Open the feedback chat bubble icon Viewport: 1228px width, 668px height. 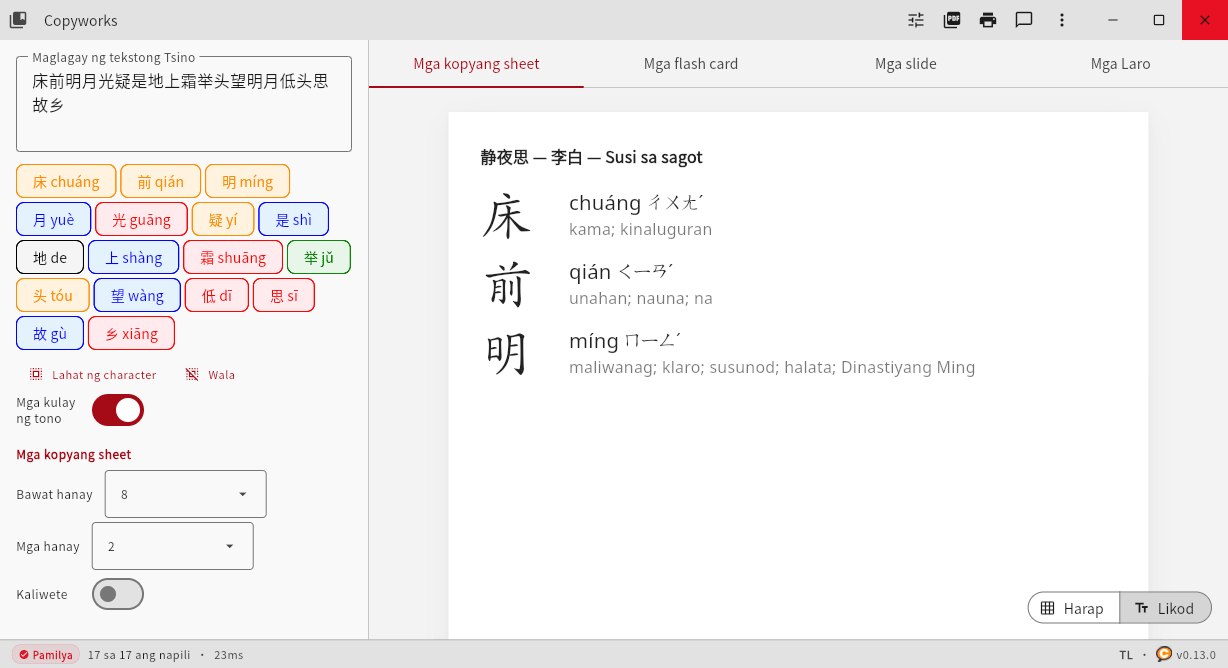pyautogui.click(x=1024, y=20)
